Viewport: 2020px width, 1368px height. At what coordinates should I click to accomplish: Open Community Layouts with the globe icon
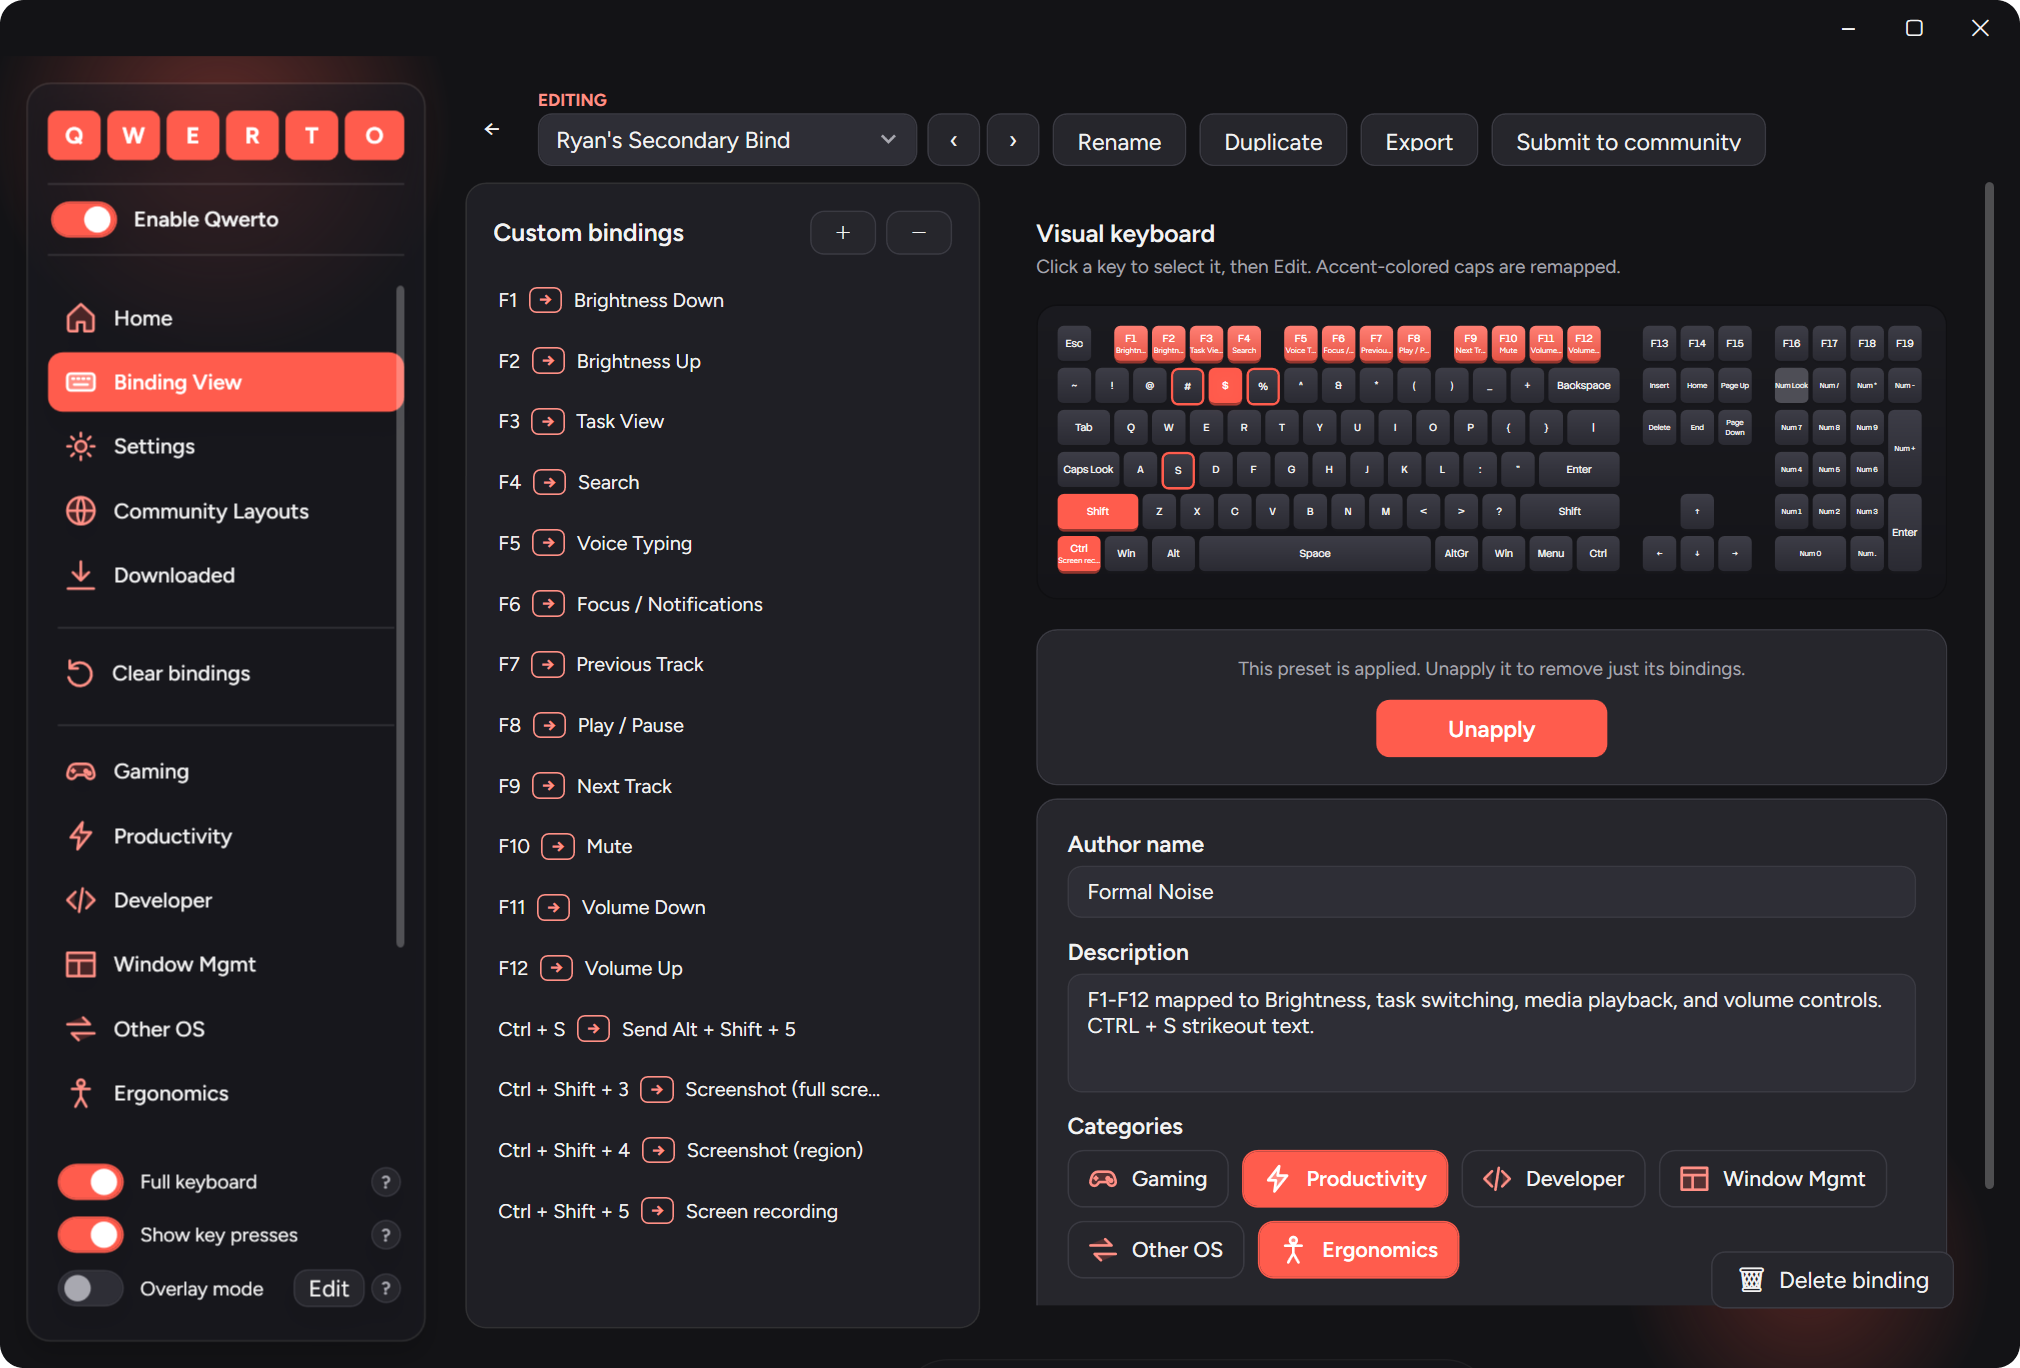[x=225, y=511]
